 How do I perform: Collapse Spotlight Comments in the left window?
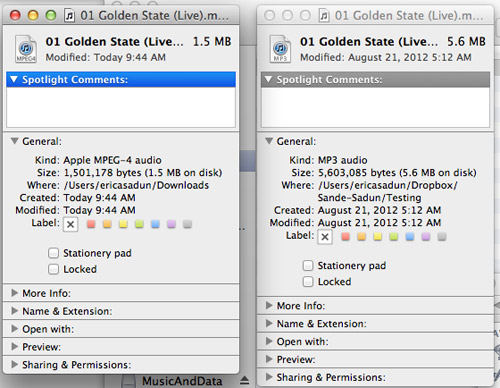(x=14, y=79)
